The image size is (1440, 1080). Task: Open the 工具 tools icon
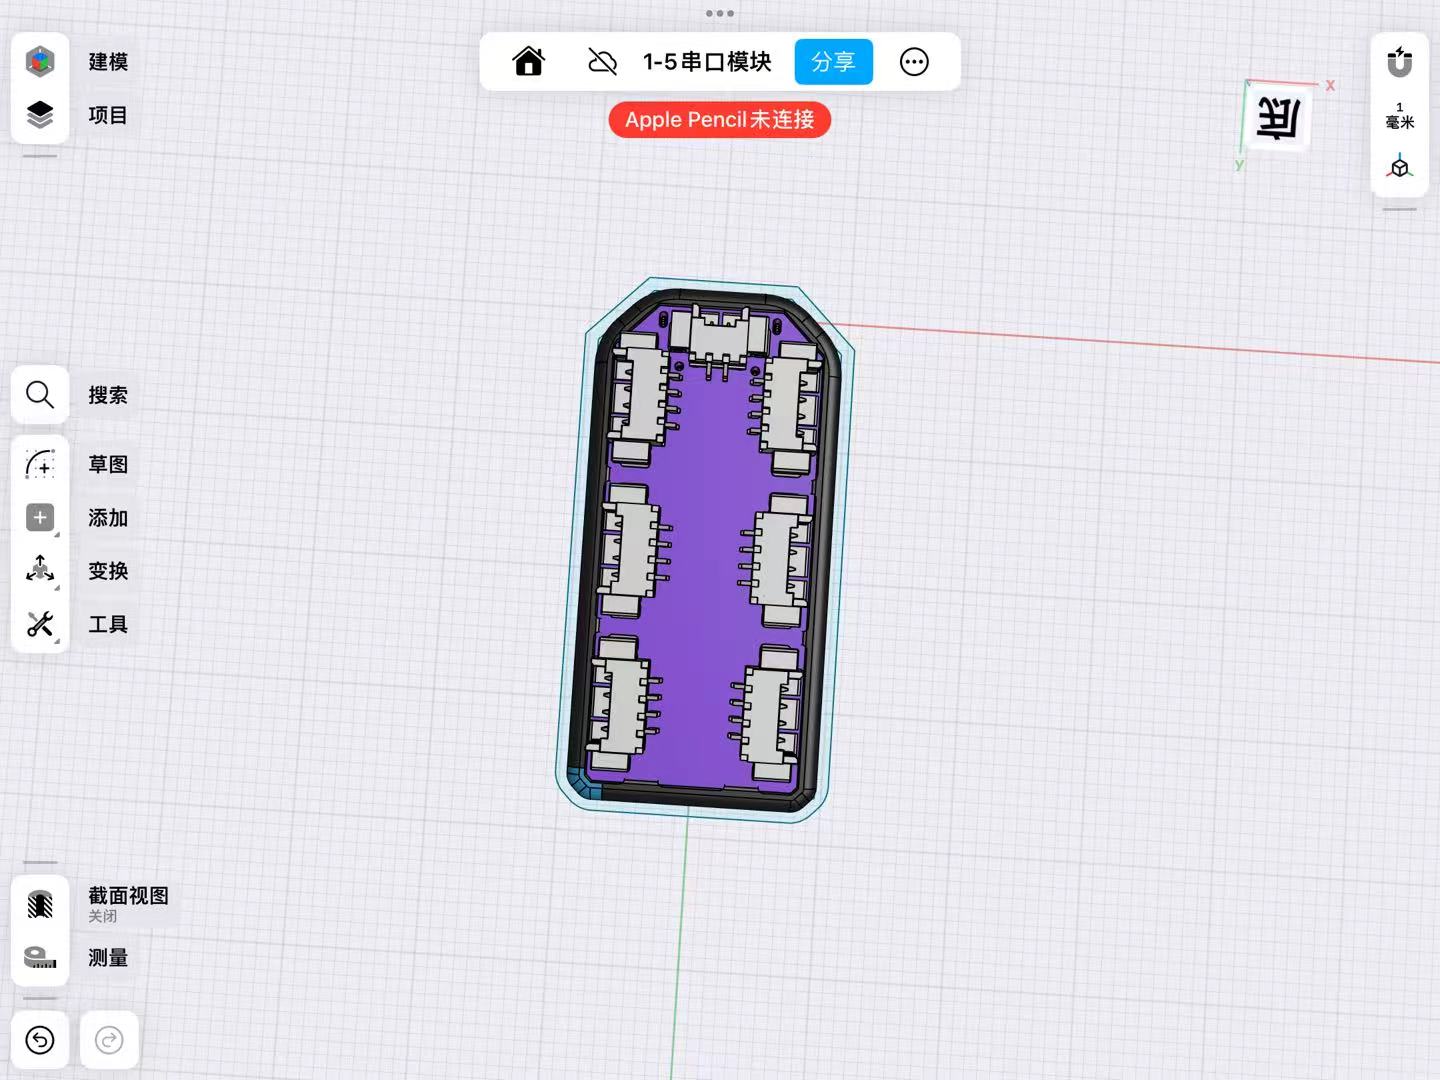pyautogui.click(x=40, y=625)
